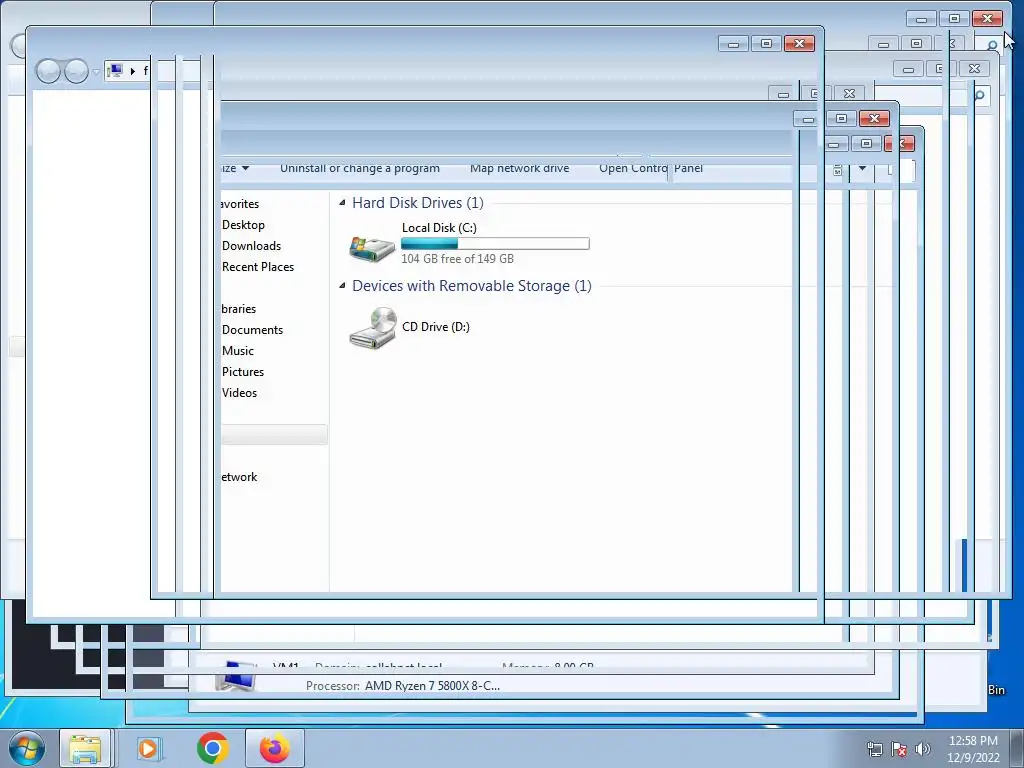Click the Show desktop button
The width and height of the screenshot is (1024, 768).
click(x=1017, y=748)
